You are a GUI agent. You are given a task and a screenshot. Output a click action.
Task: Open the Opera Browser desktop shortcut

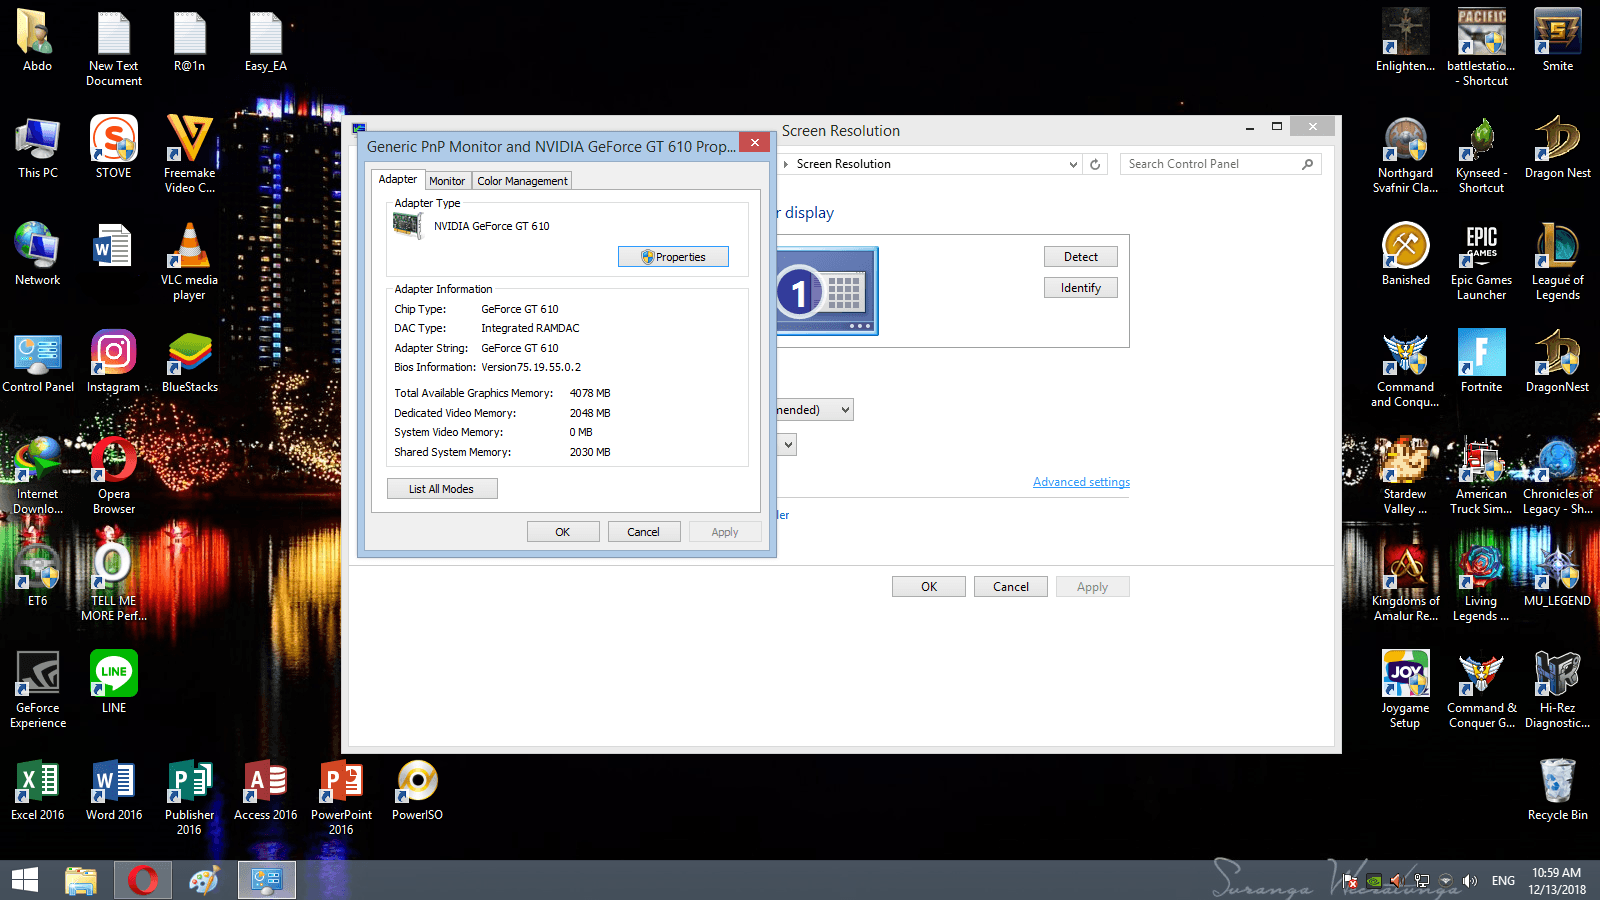114,476
